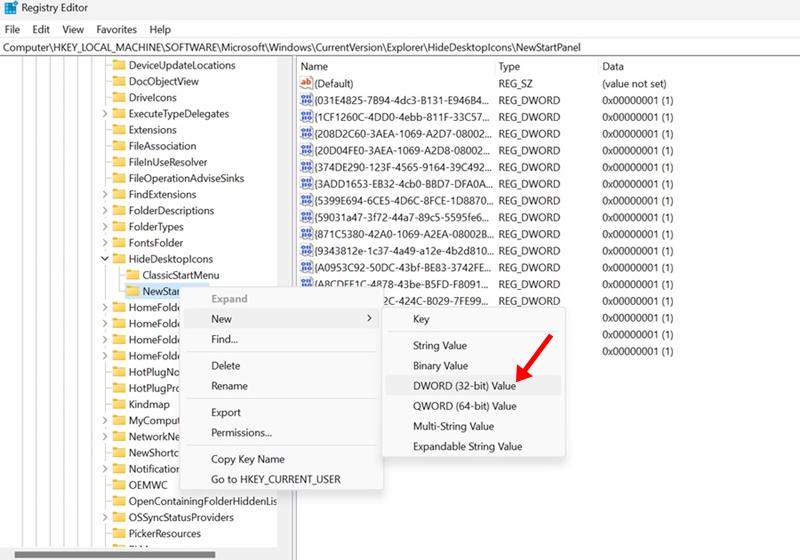Click the Registry Editor app icon in title bar
The height and width of the screenshot is (560, 800).
pos(10,8)
